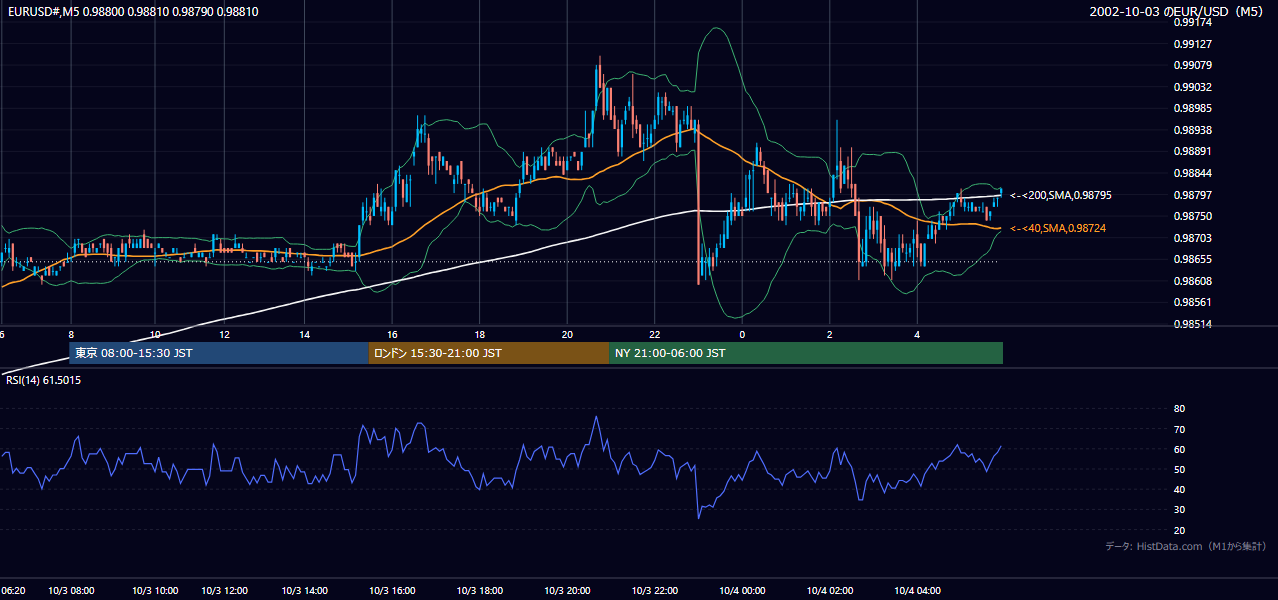Click RSI scale level 30

(x=1179, y=510)
